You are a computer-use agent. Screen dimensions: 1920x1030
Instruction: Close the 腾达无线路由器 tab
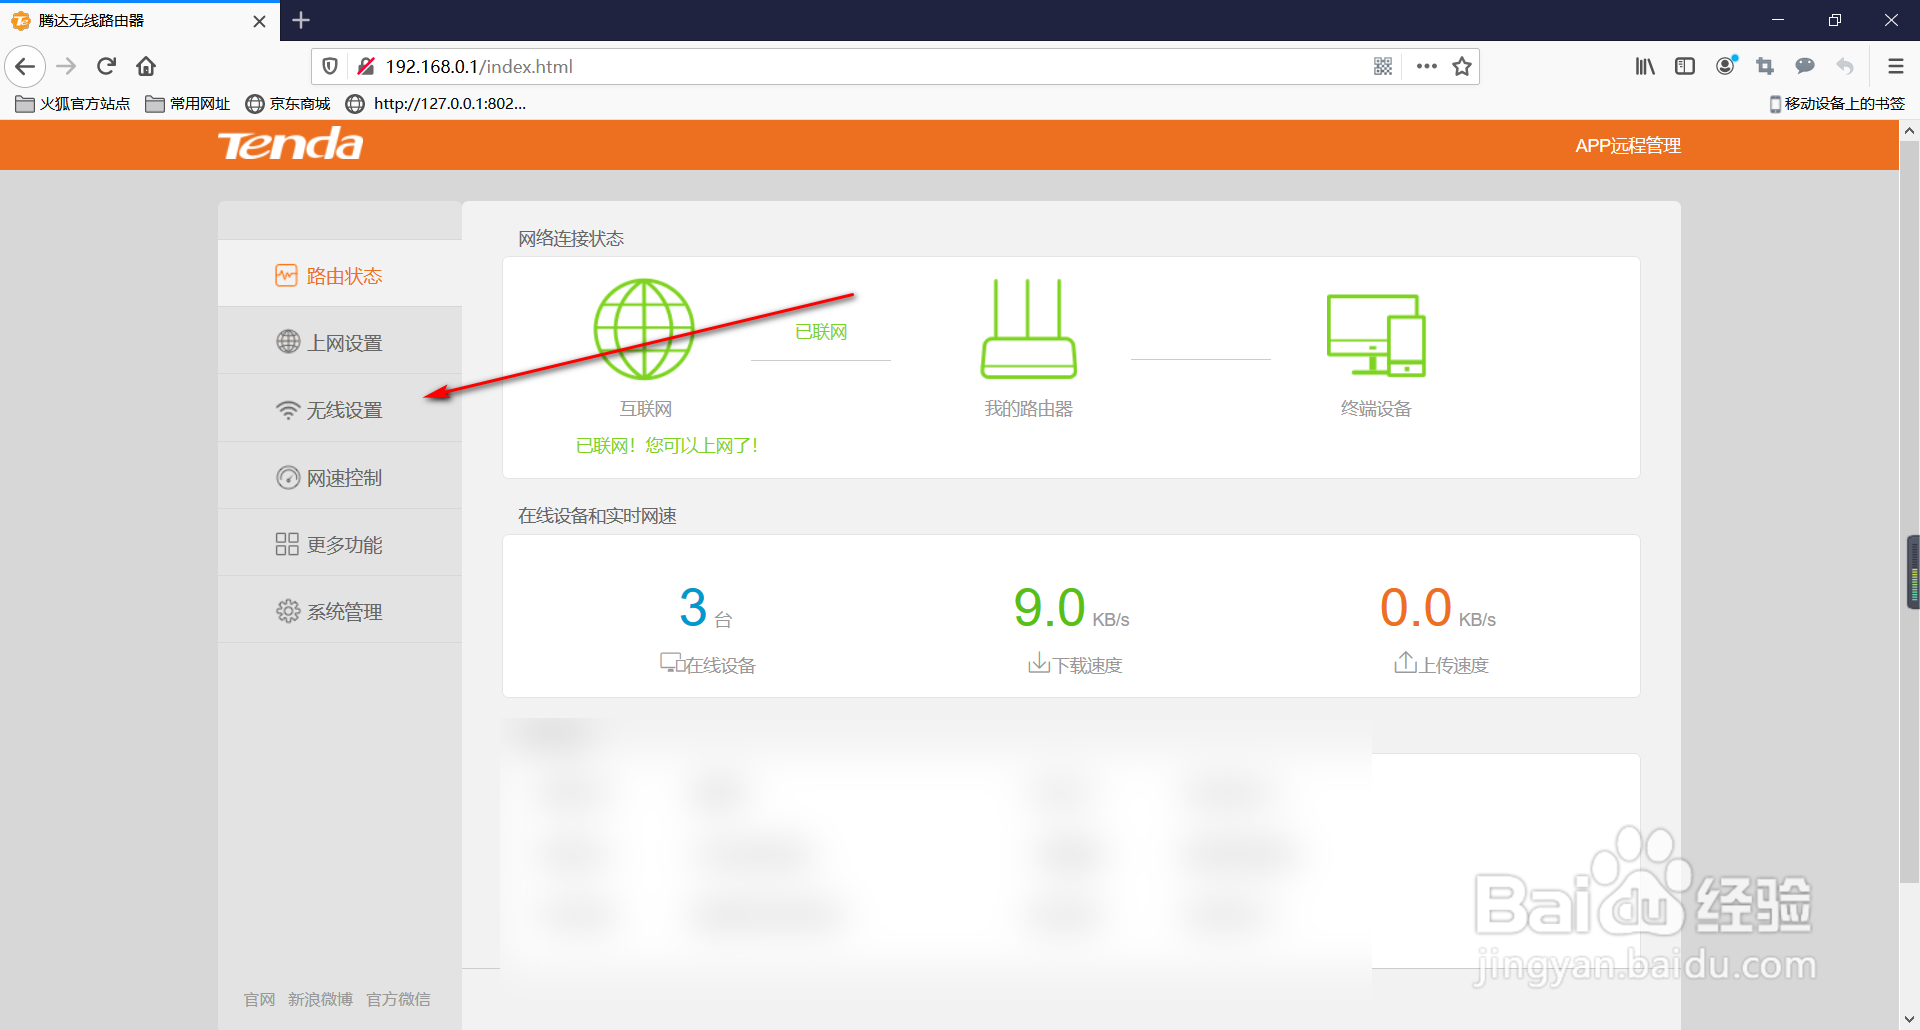coord(259,21)
